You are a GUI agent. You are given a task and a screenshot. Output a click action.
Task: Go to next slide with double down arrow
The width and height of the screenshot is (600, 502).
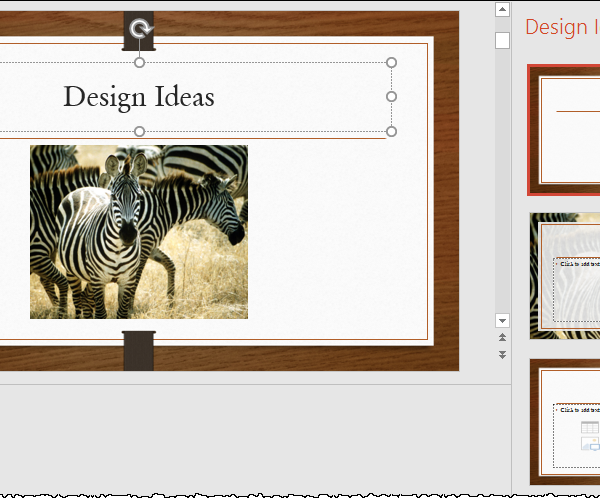tap(502, 355)
